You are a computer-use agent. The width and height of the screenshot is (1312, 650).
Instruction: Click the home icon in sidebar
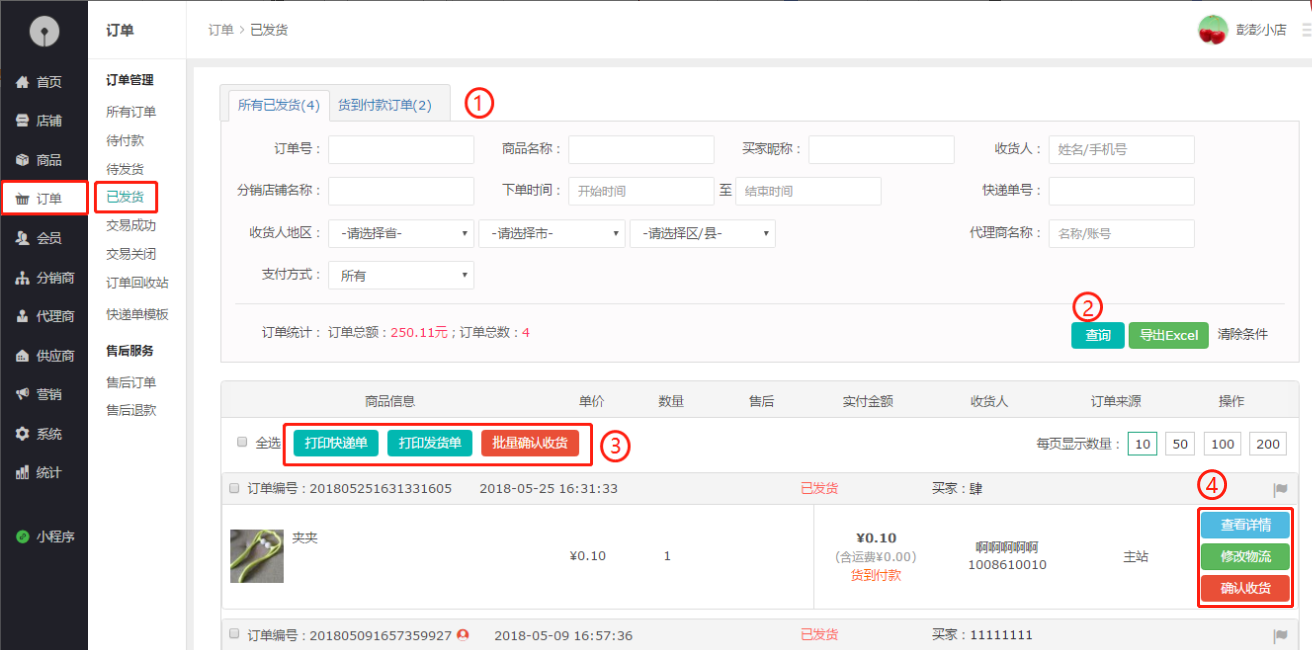click(x=22, y=82)
